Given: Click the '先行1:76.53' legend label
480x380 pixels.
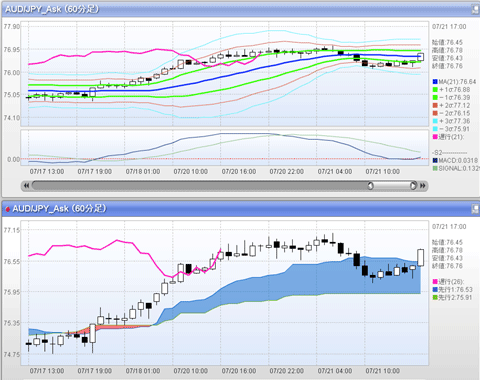Looking at the screenshot, I should click(x=455, y=290).
